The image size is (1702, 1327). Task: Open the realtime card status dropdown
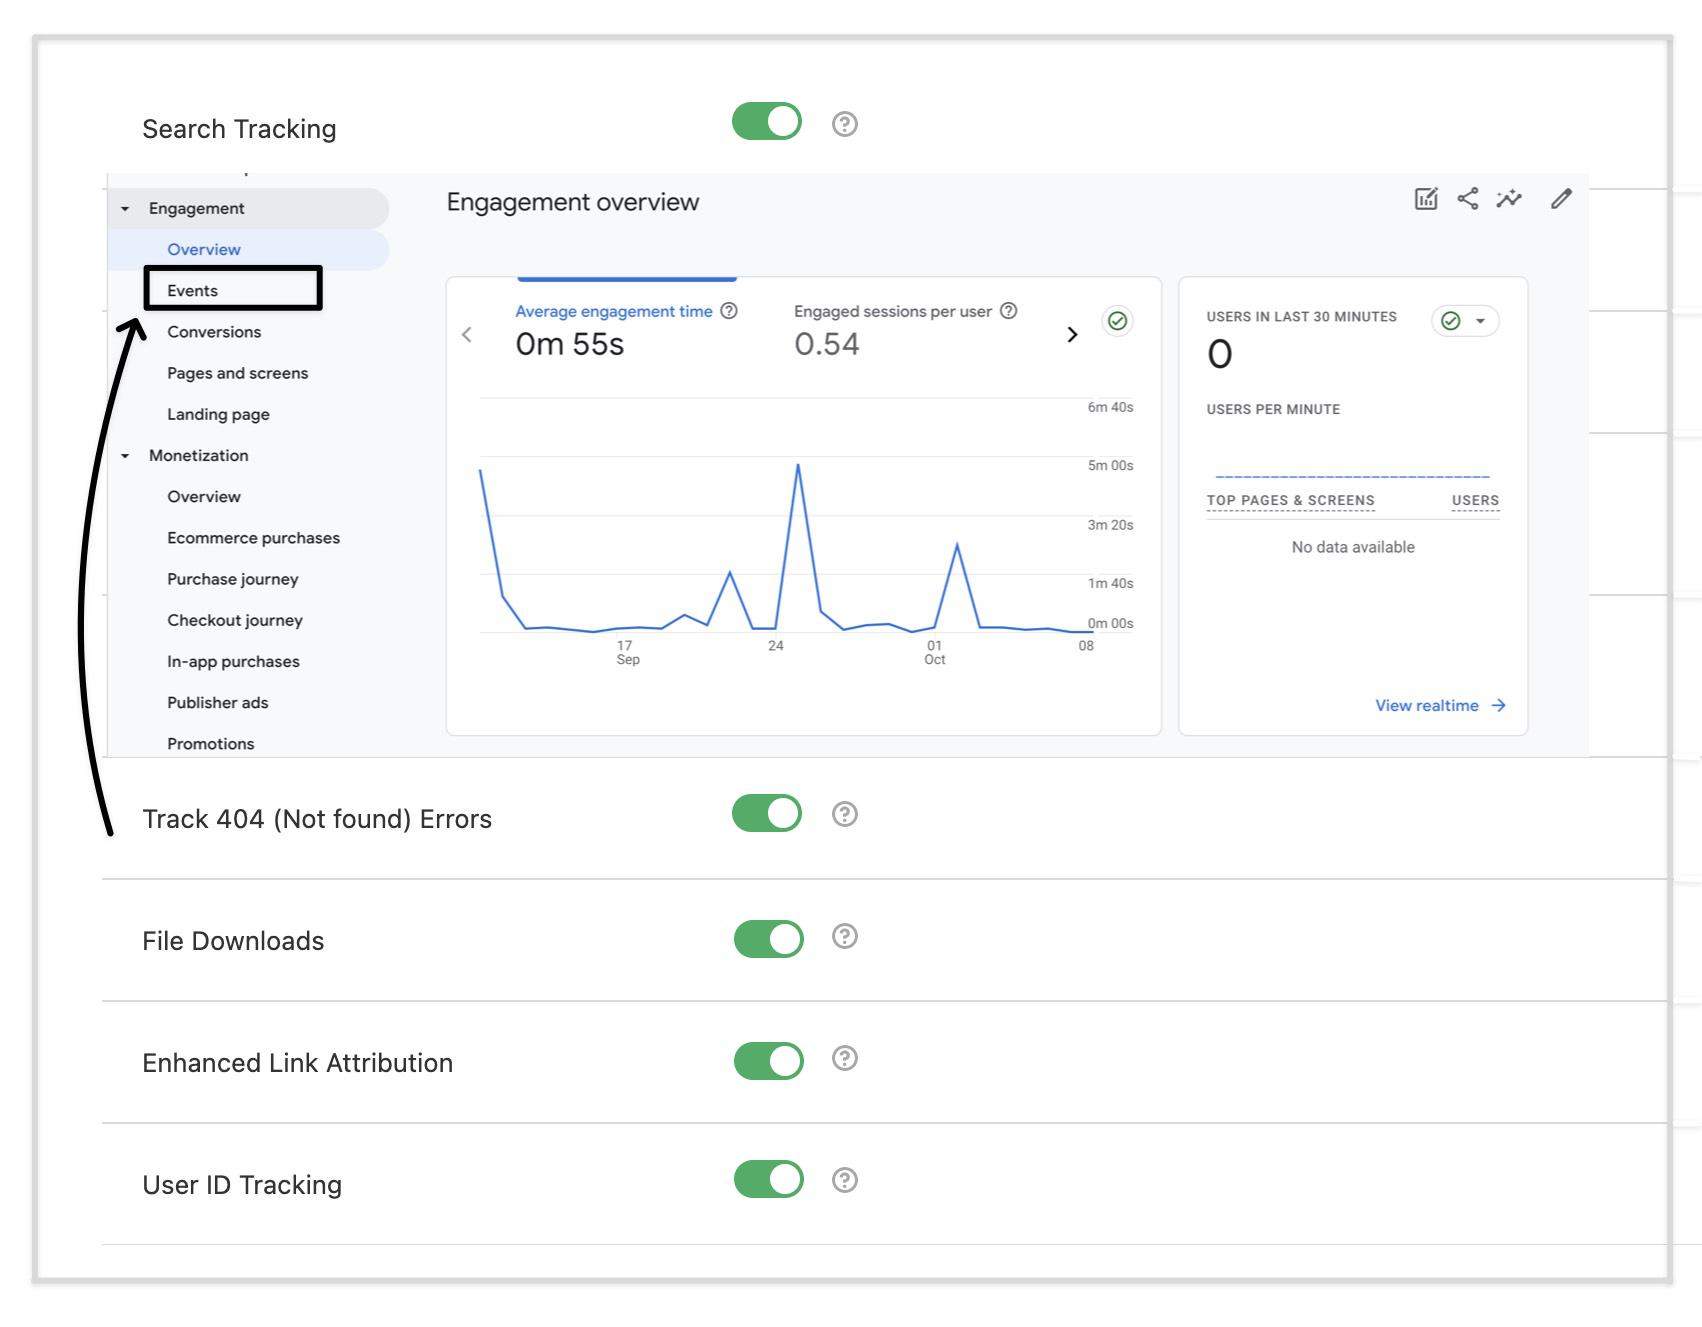click(1465, 321)
